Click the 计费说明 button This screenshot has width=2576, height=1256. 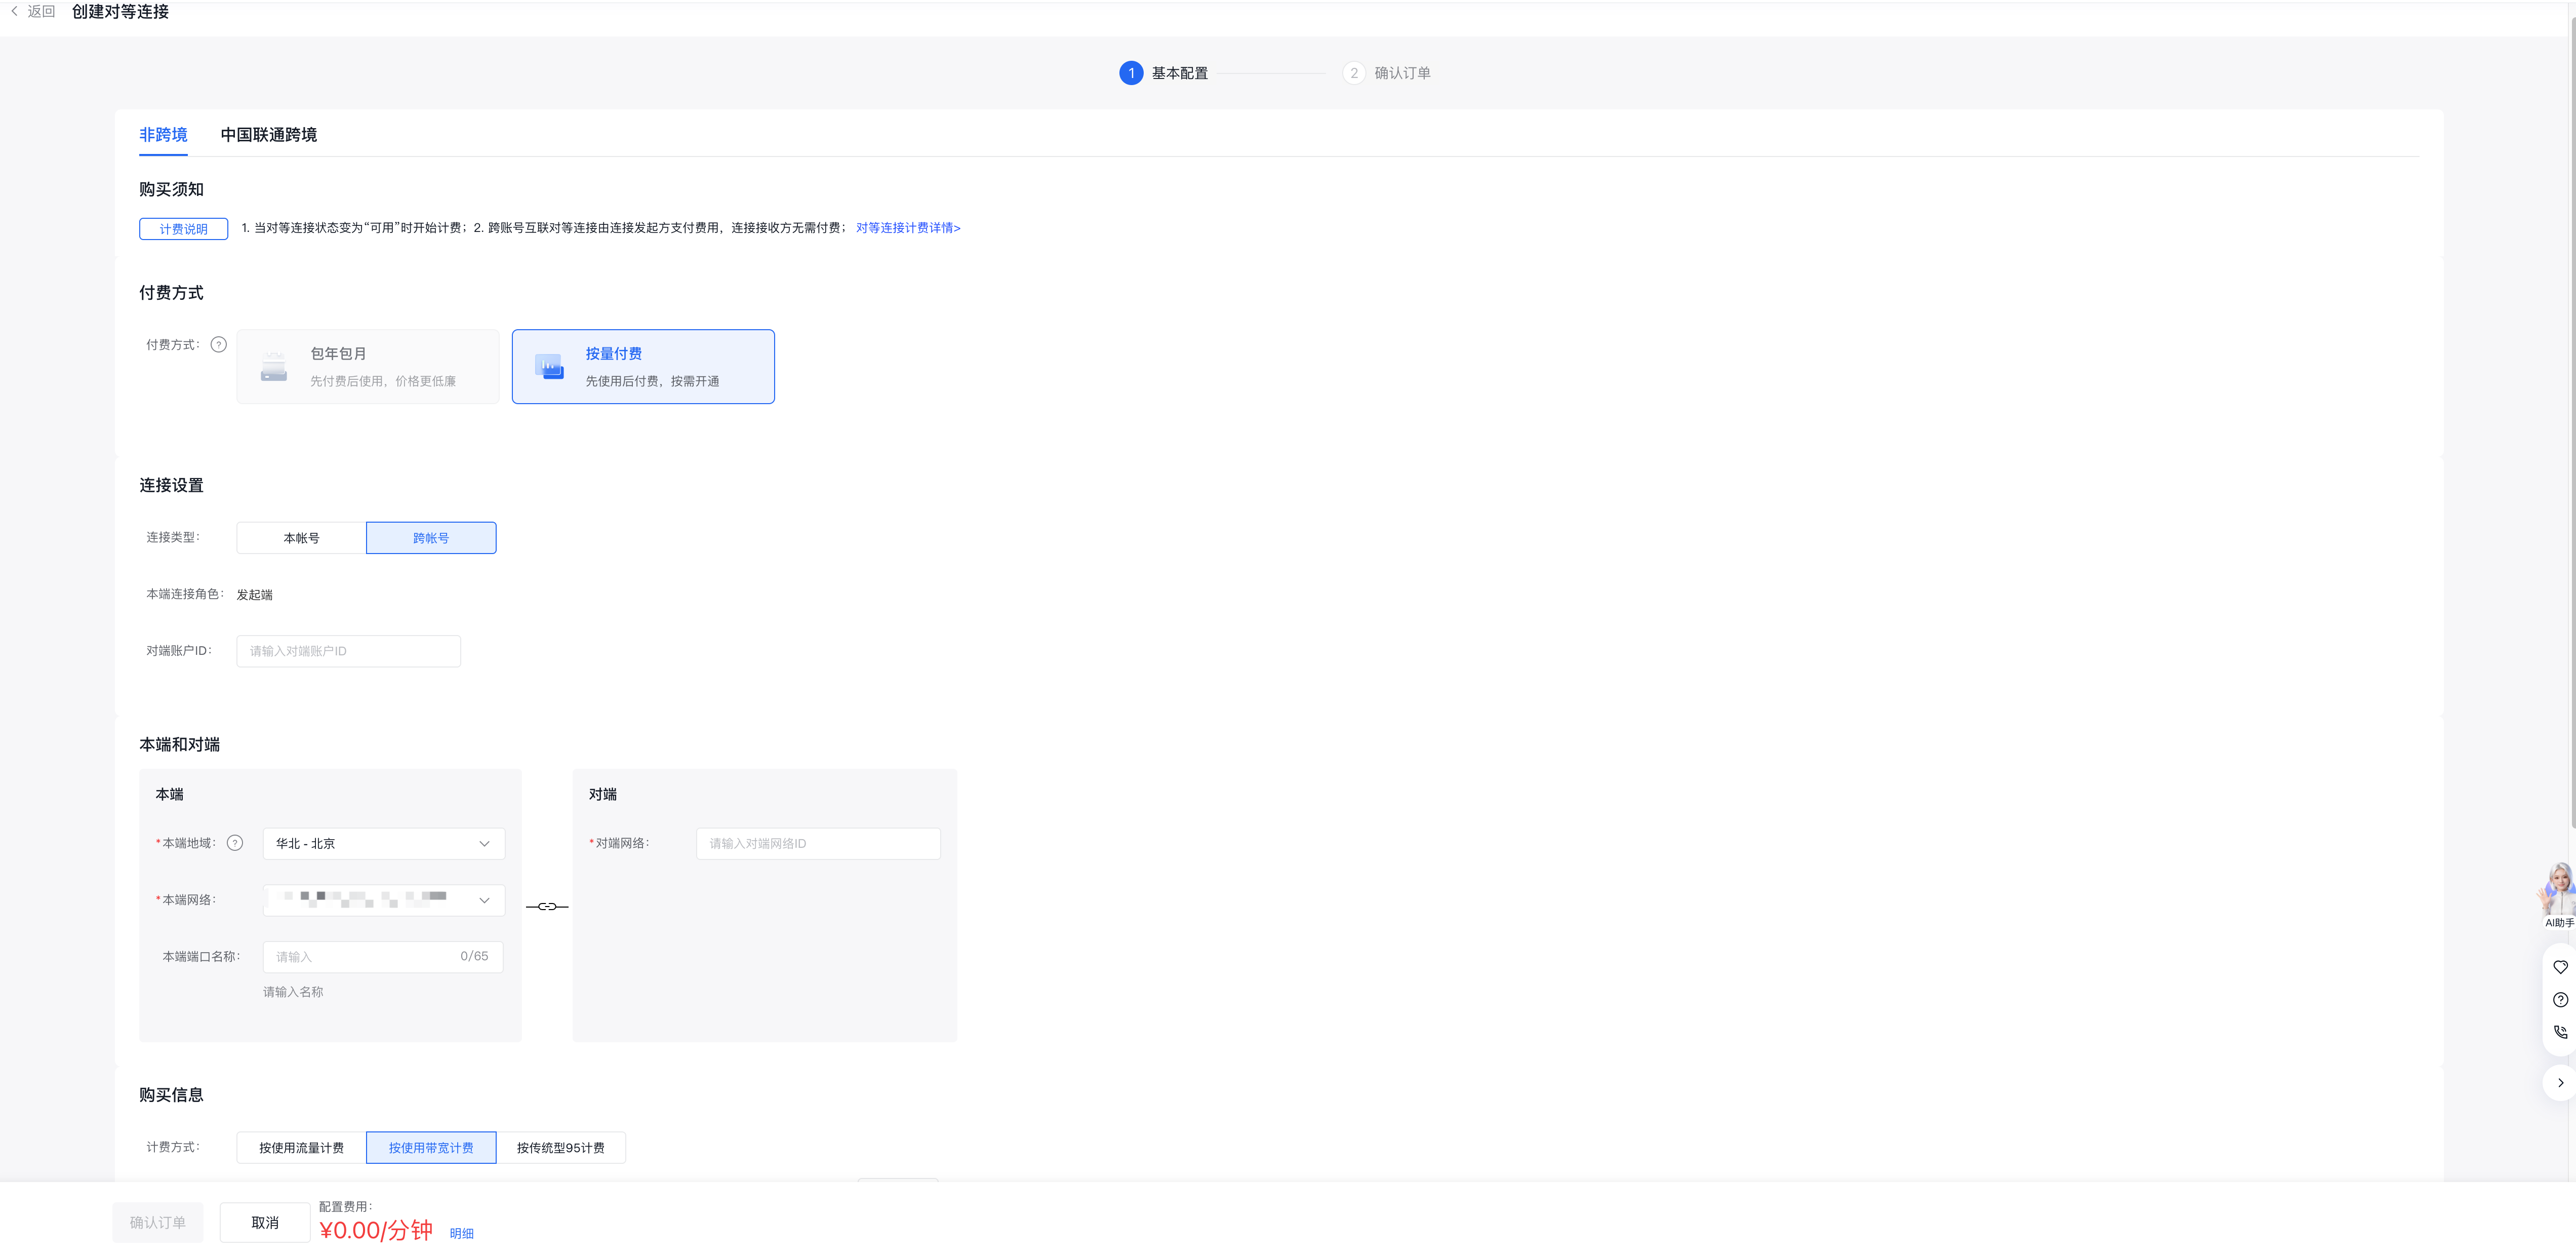184,229
